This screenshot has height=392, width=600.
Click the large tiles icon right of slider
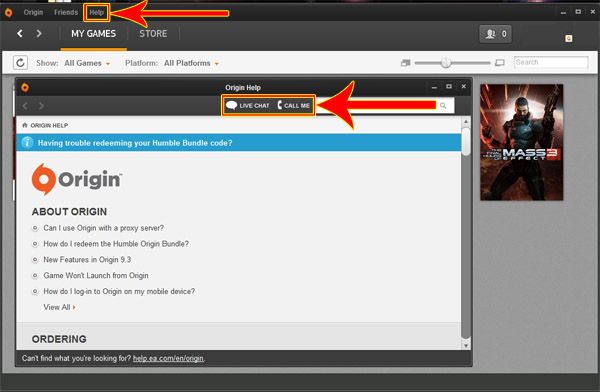click(499, 63)
